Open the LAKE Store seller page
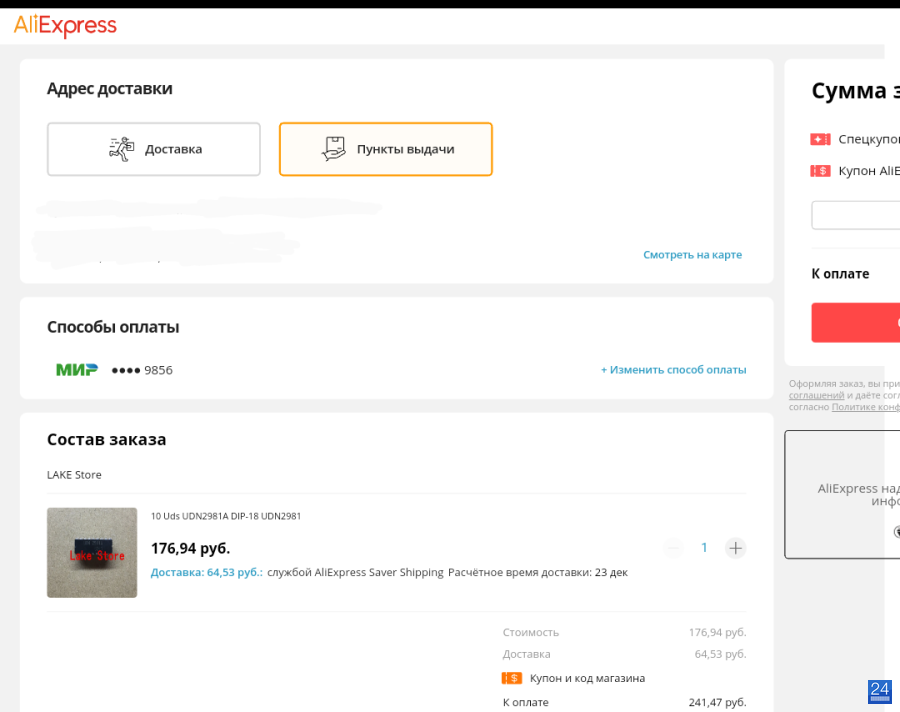The width and height of the screenshot is (900, 712). (x=74, y=475)
